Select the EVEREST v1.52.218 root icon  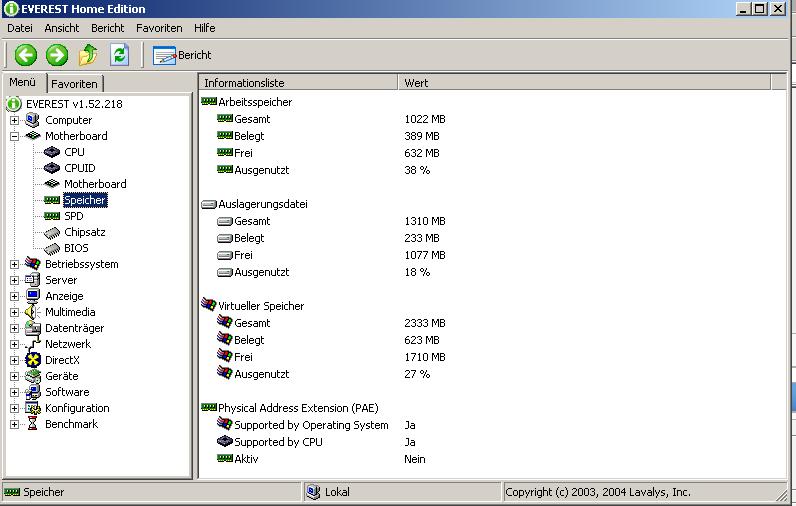pyautogui.click(x=14, y=104)
